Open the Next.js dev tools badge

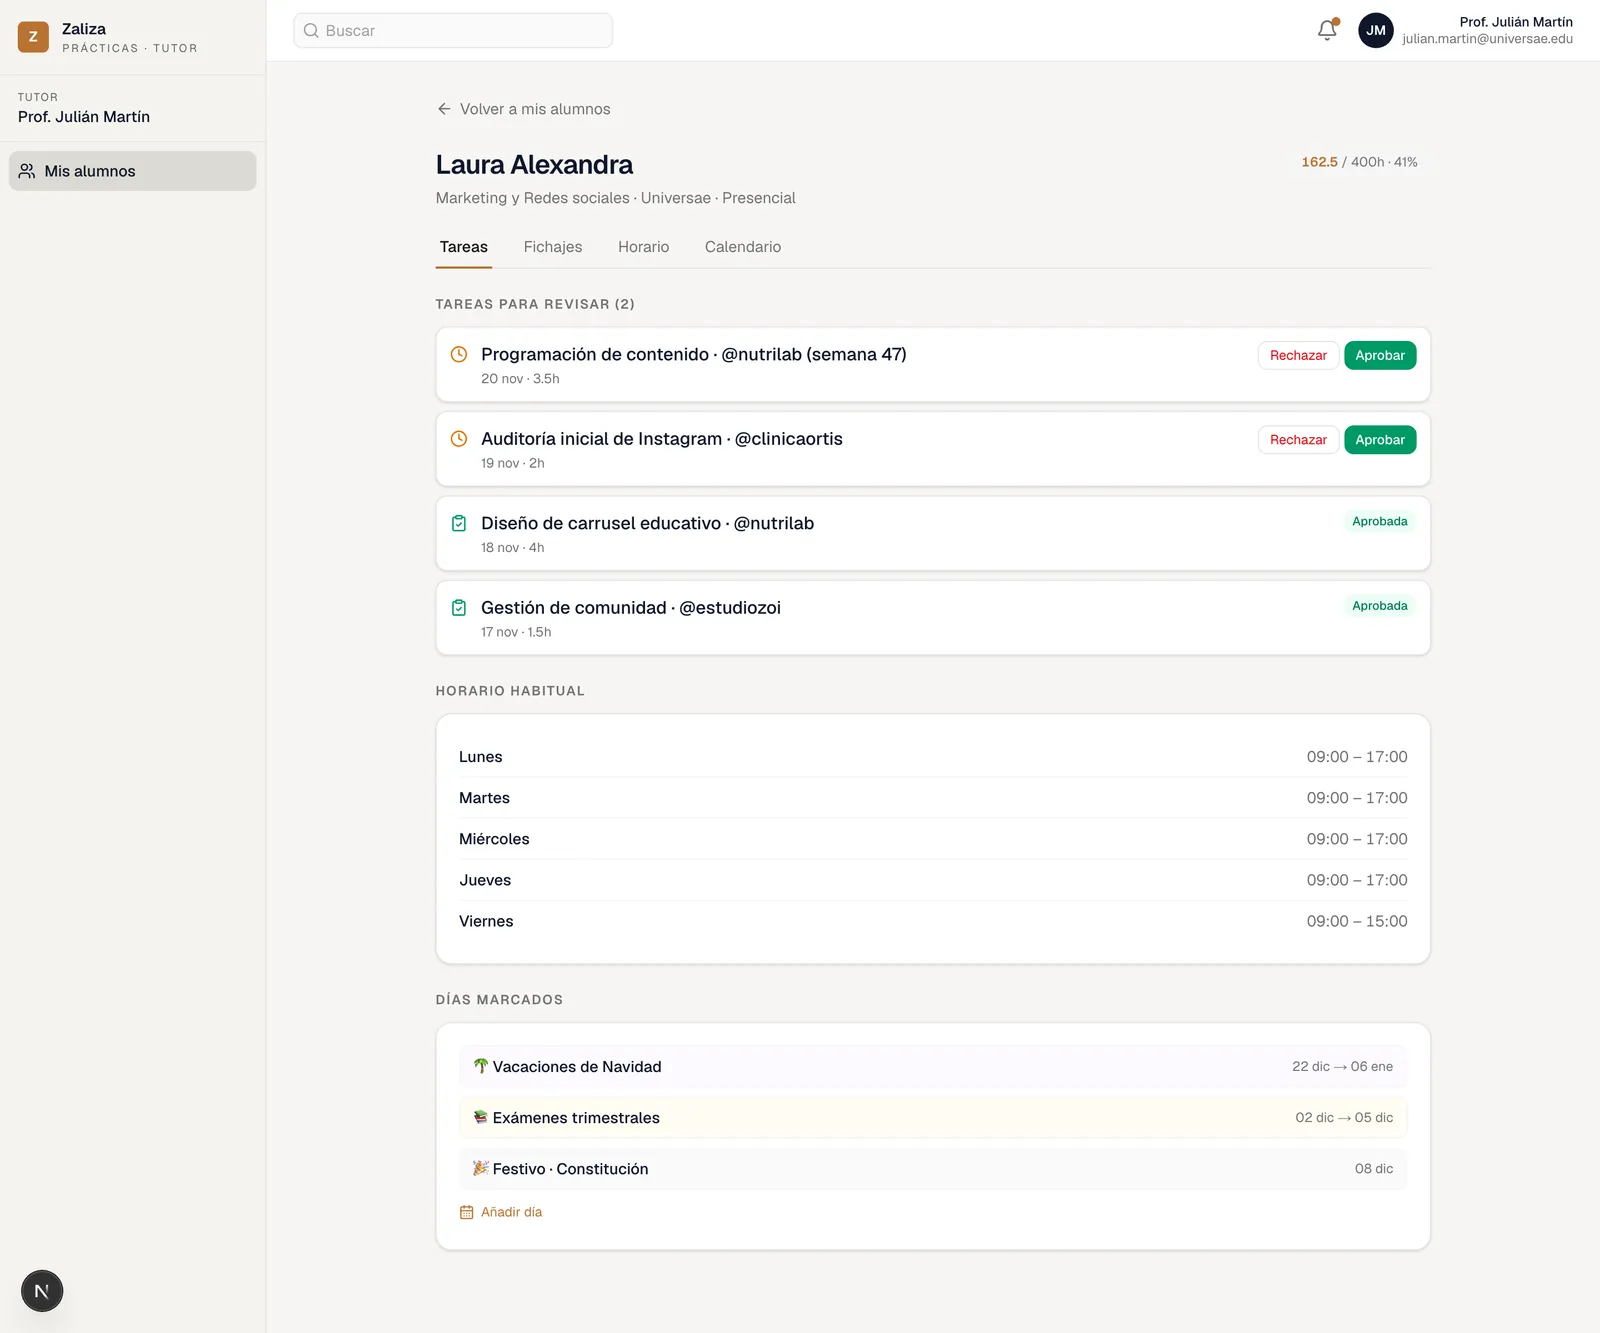[42, 1291]
